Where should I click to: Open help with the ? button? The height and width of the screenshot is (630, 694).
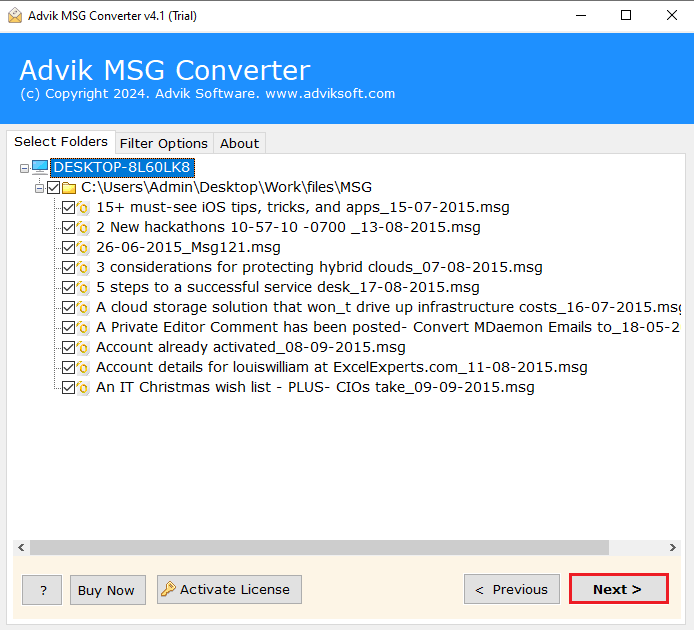[x=42, y=590]
